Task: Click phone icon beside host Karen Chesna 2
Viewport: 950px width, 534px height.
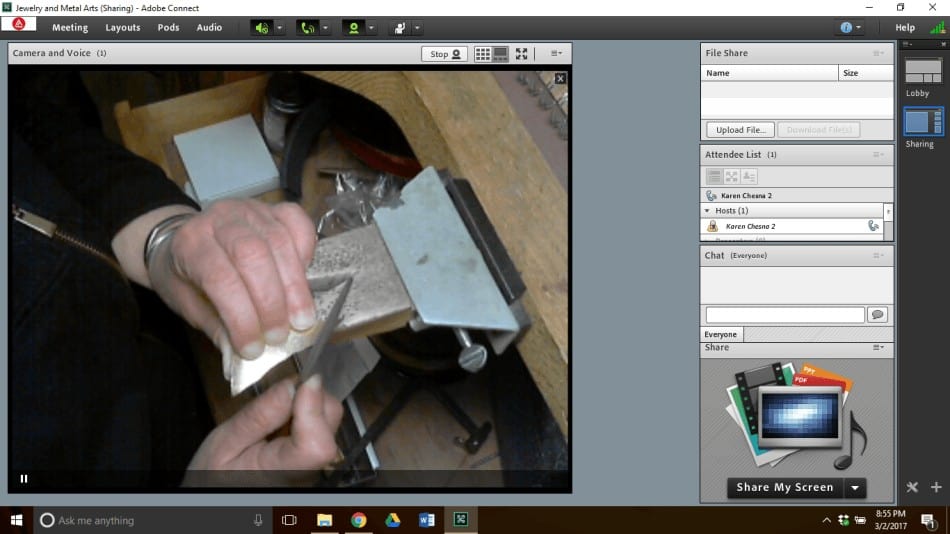Action: tap(873, 226)
